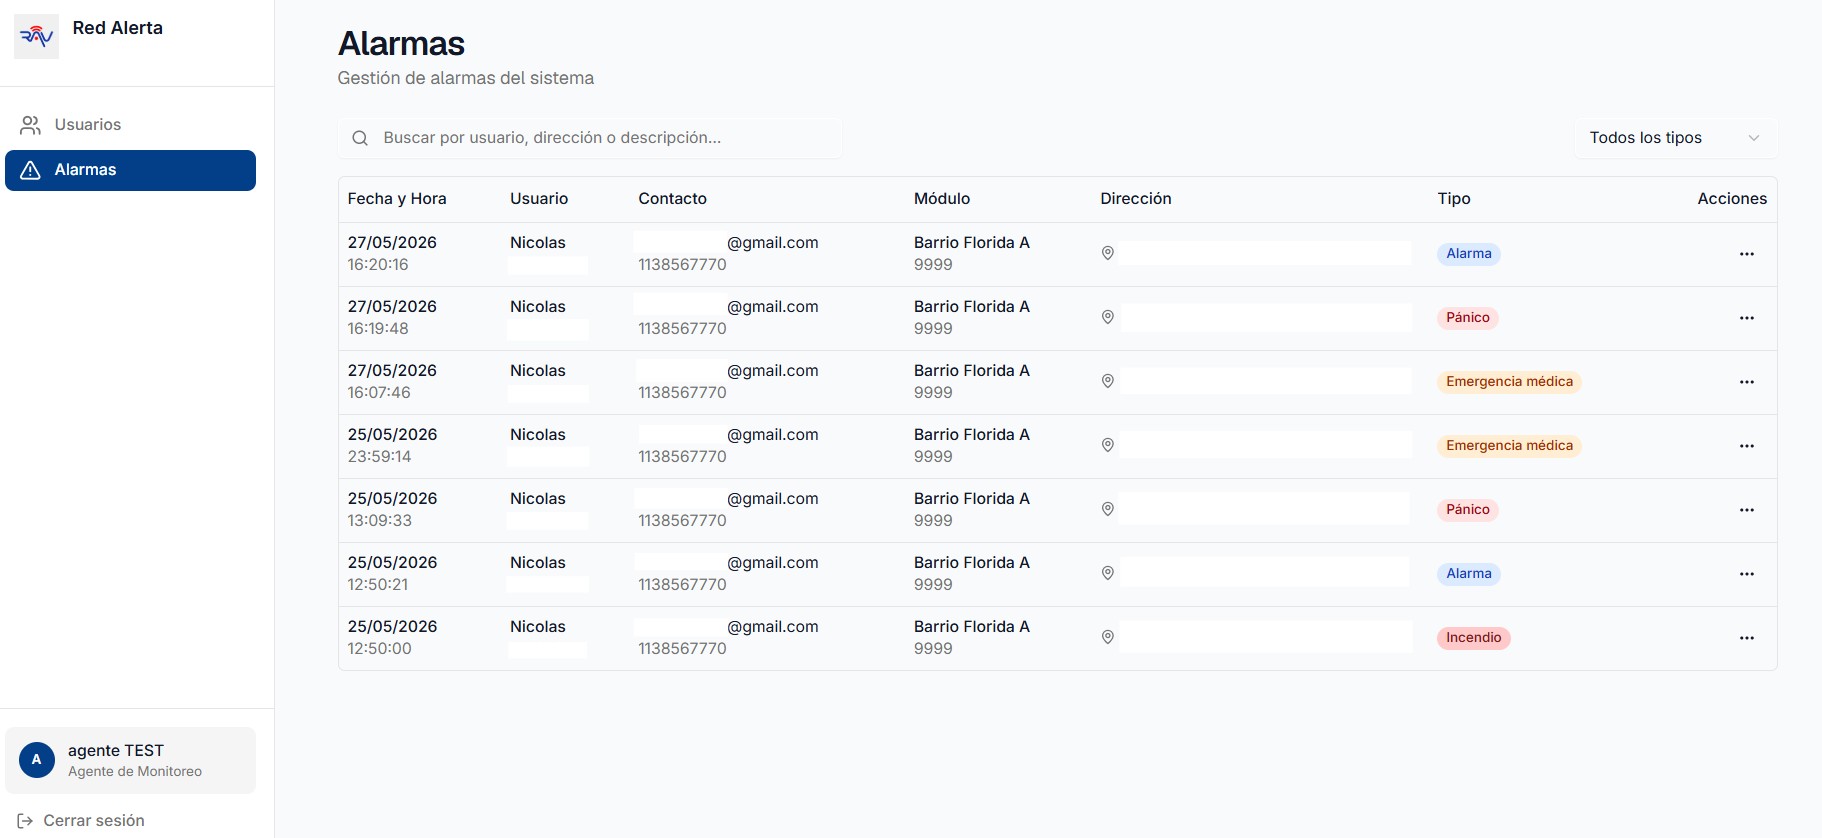Click the search magnifier icon

(360, 138)
